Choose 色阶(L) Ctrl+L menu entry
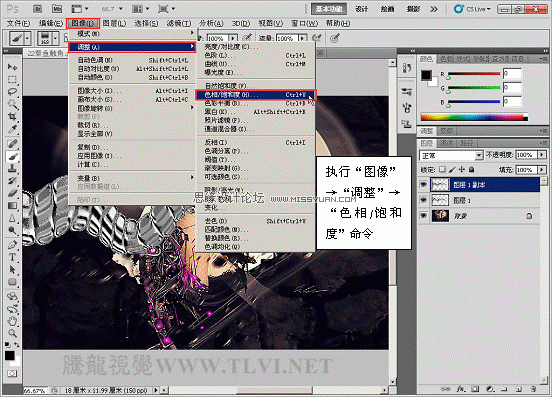 pyautogui.click(x=256, y=55)
